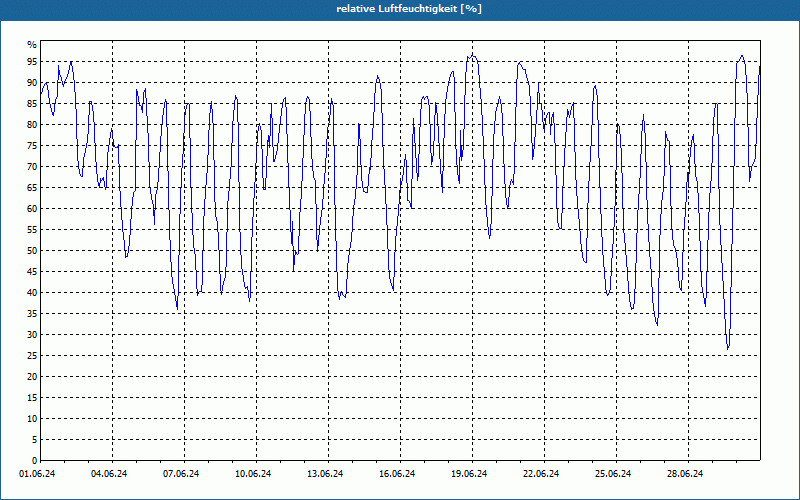This screenshot has height=500, width=800.
Task: Click the x-axis date label 19.06.24
Action: (469, 474)
